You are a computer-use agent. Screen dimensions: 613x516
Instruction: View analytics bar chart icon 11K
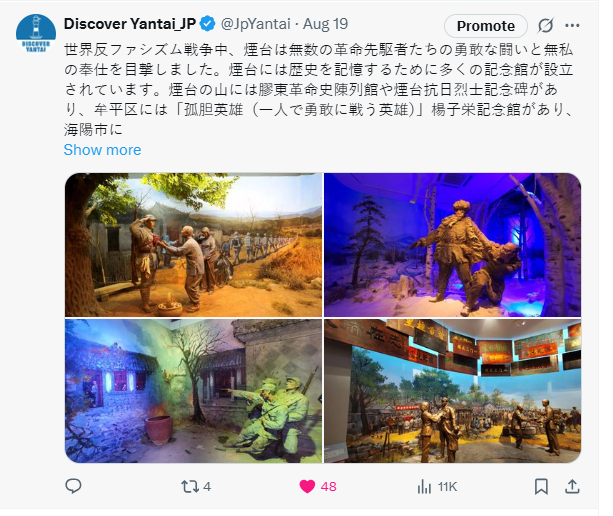(x=437, y=487)
